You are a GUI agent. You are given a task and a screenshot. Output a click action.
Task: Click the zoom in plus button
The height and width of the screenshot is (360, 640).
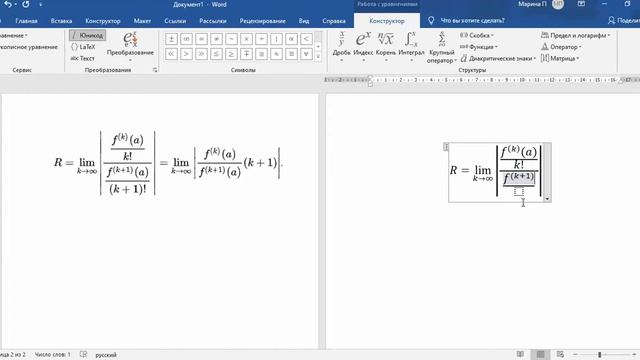634,355
